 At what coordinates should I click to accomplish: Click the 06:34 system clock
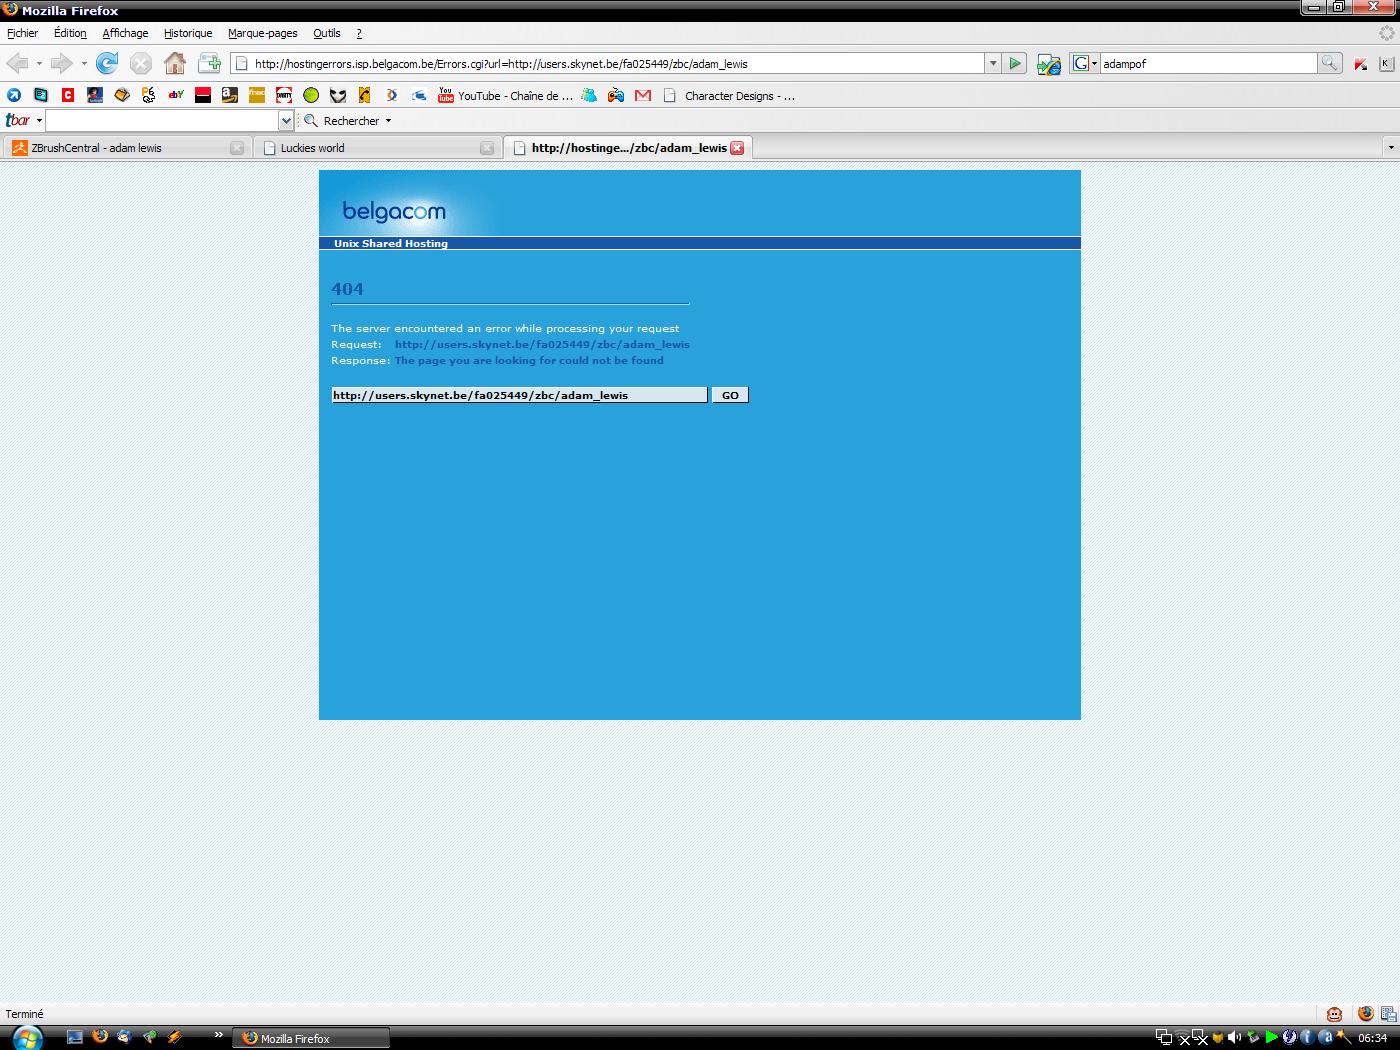[1372, 1038]
